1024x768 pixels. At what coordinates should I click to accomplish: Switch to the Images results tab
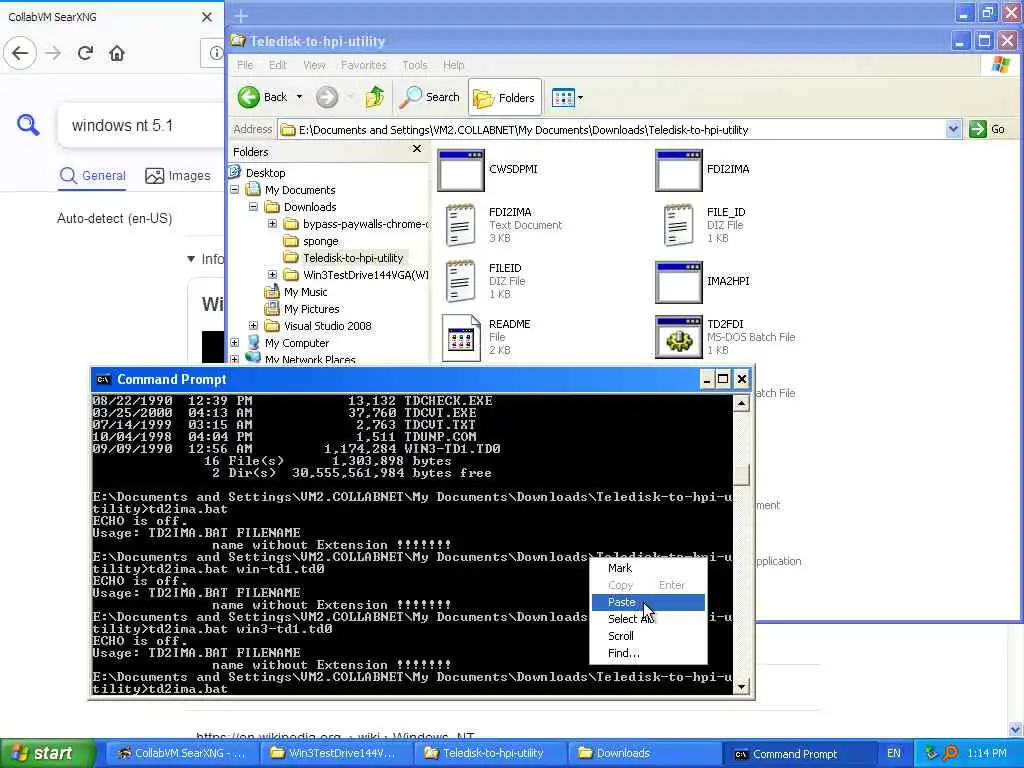point(178,176)
